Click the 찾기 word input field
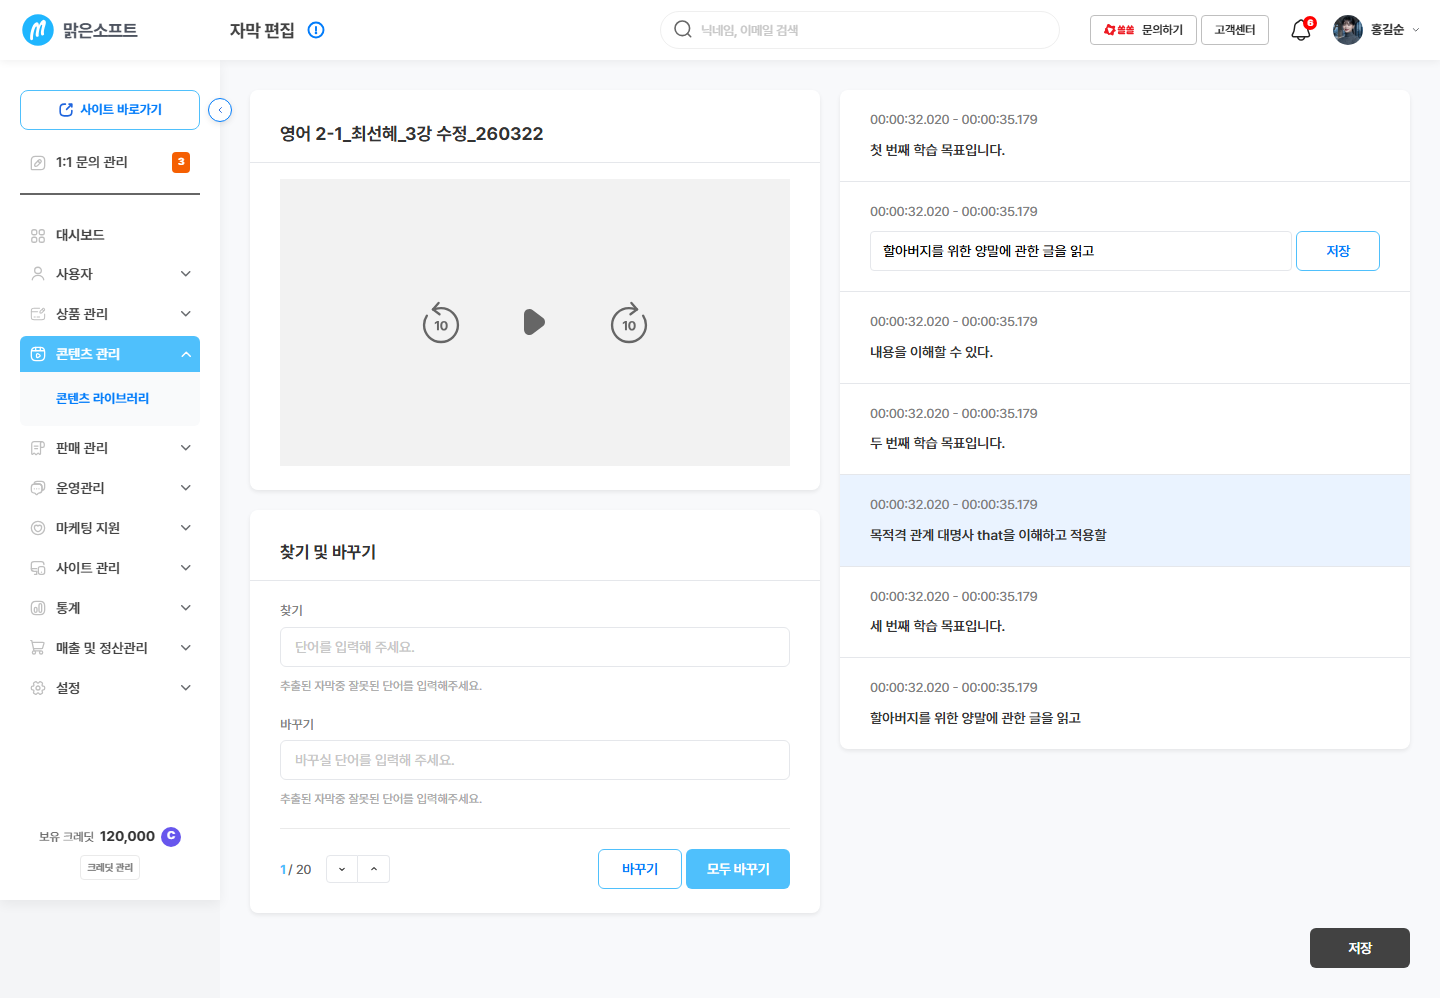 click(535, 647)
